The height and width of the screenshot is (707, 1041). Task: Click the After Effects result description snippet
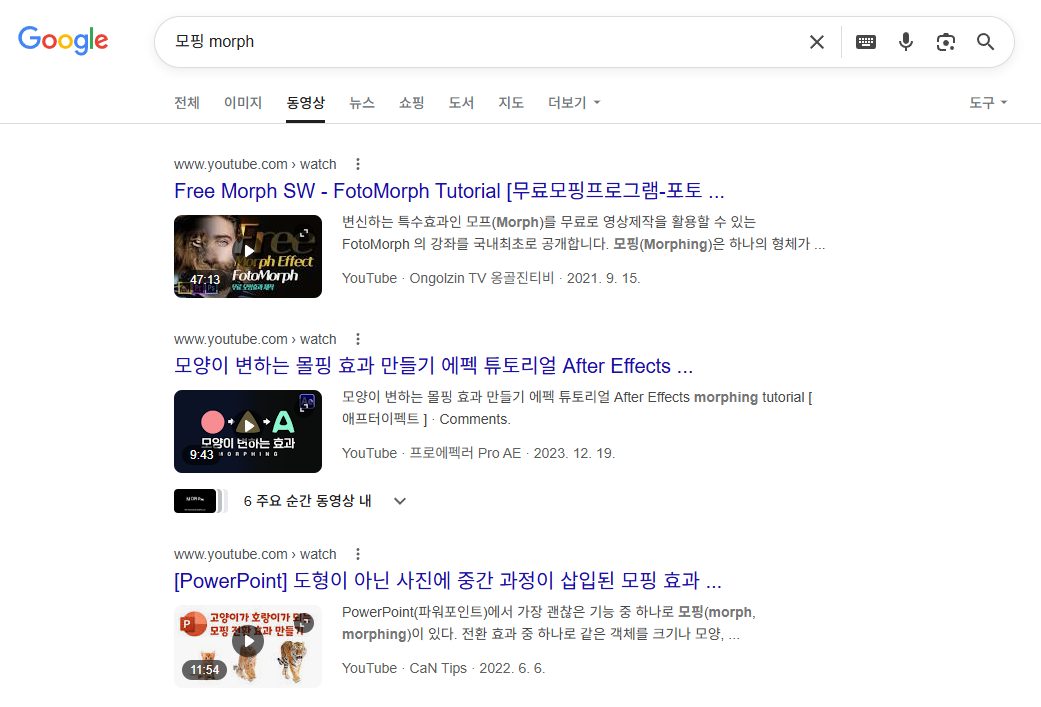pyautogui.click(x=577, y=408)
